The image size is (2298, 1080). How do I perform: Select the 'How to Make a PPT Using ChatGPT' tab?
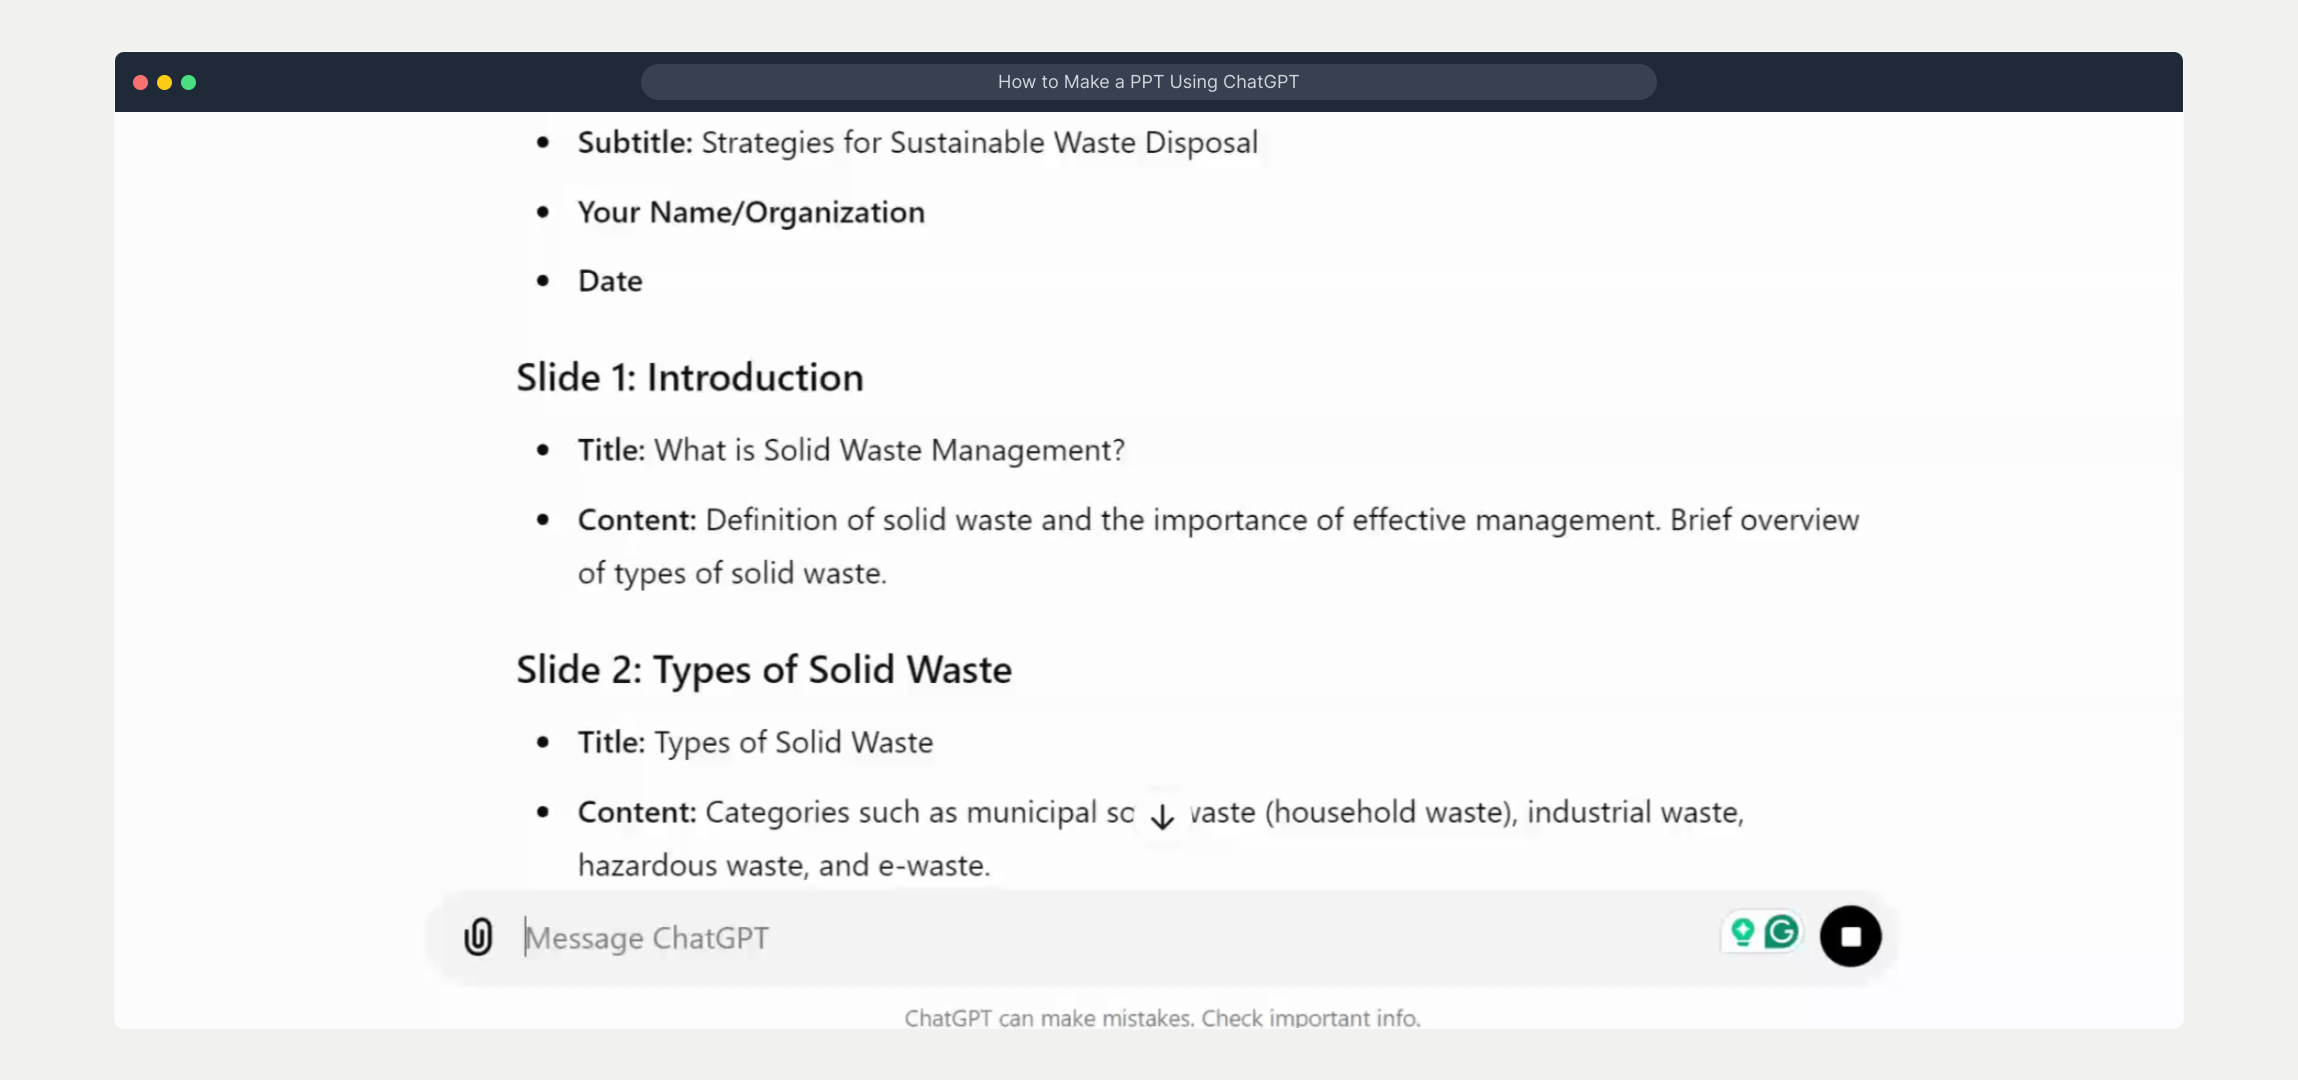click(1148, 81)
